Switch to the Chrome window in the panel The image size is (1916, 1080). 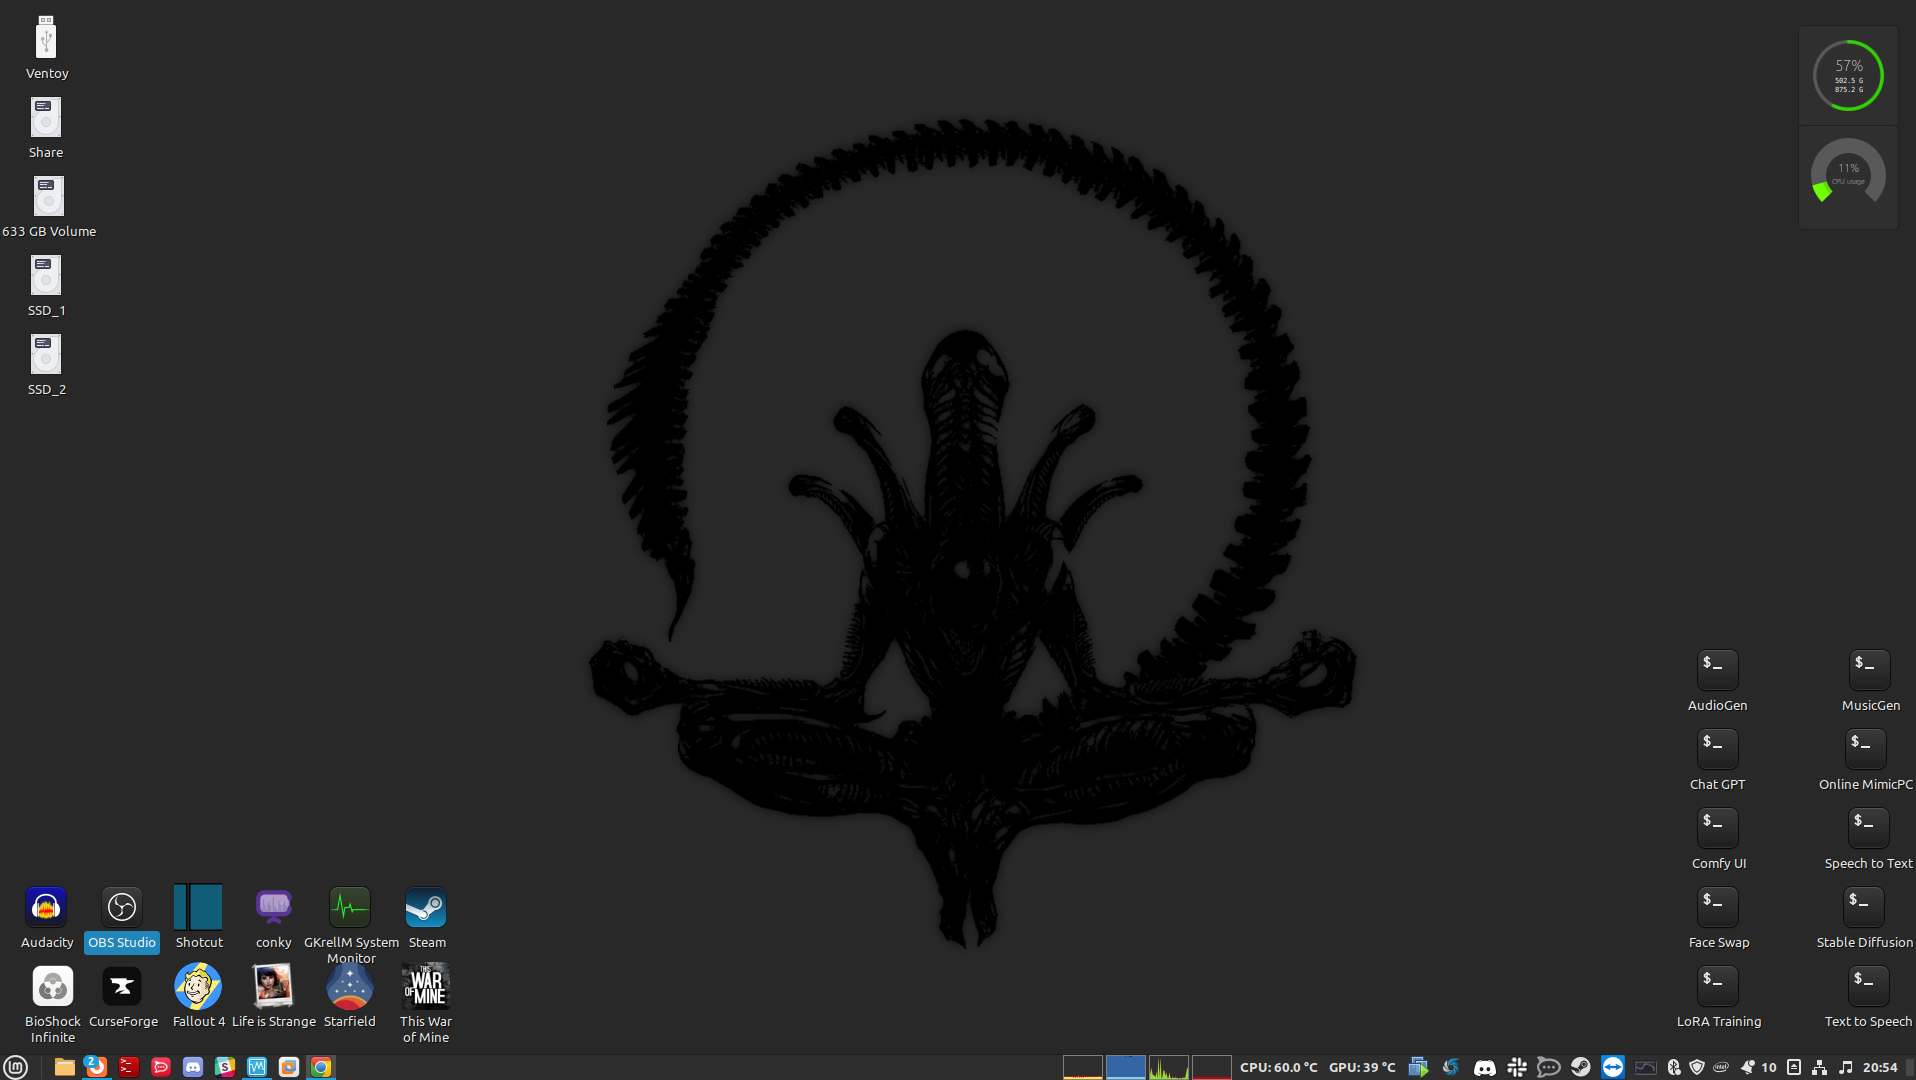coord(321,1067)
